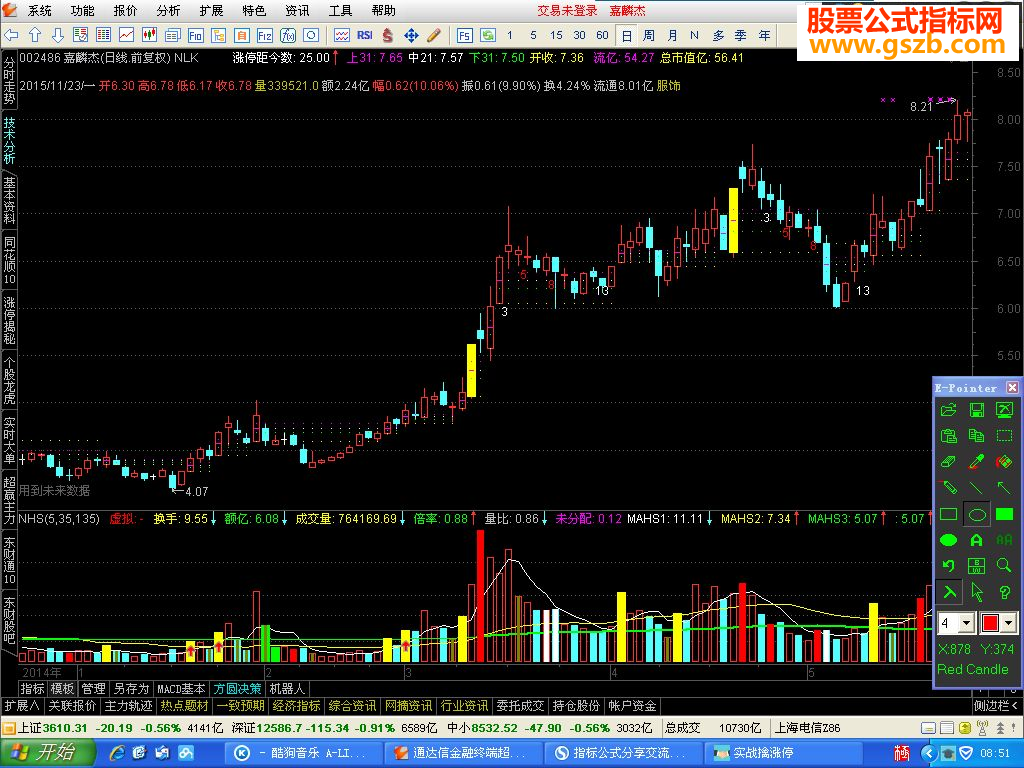Click the undo arrow in E-Pointer
1024x768 pixels.
click(948, 566)
